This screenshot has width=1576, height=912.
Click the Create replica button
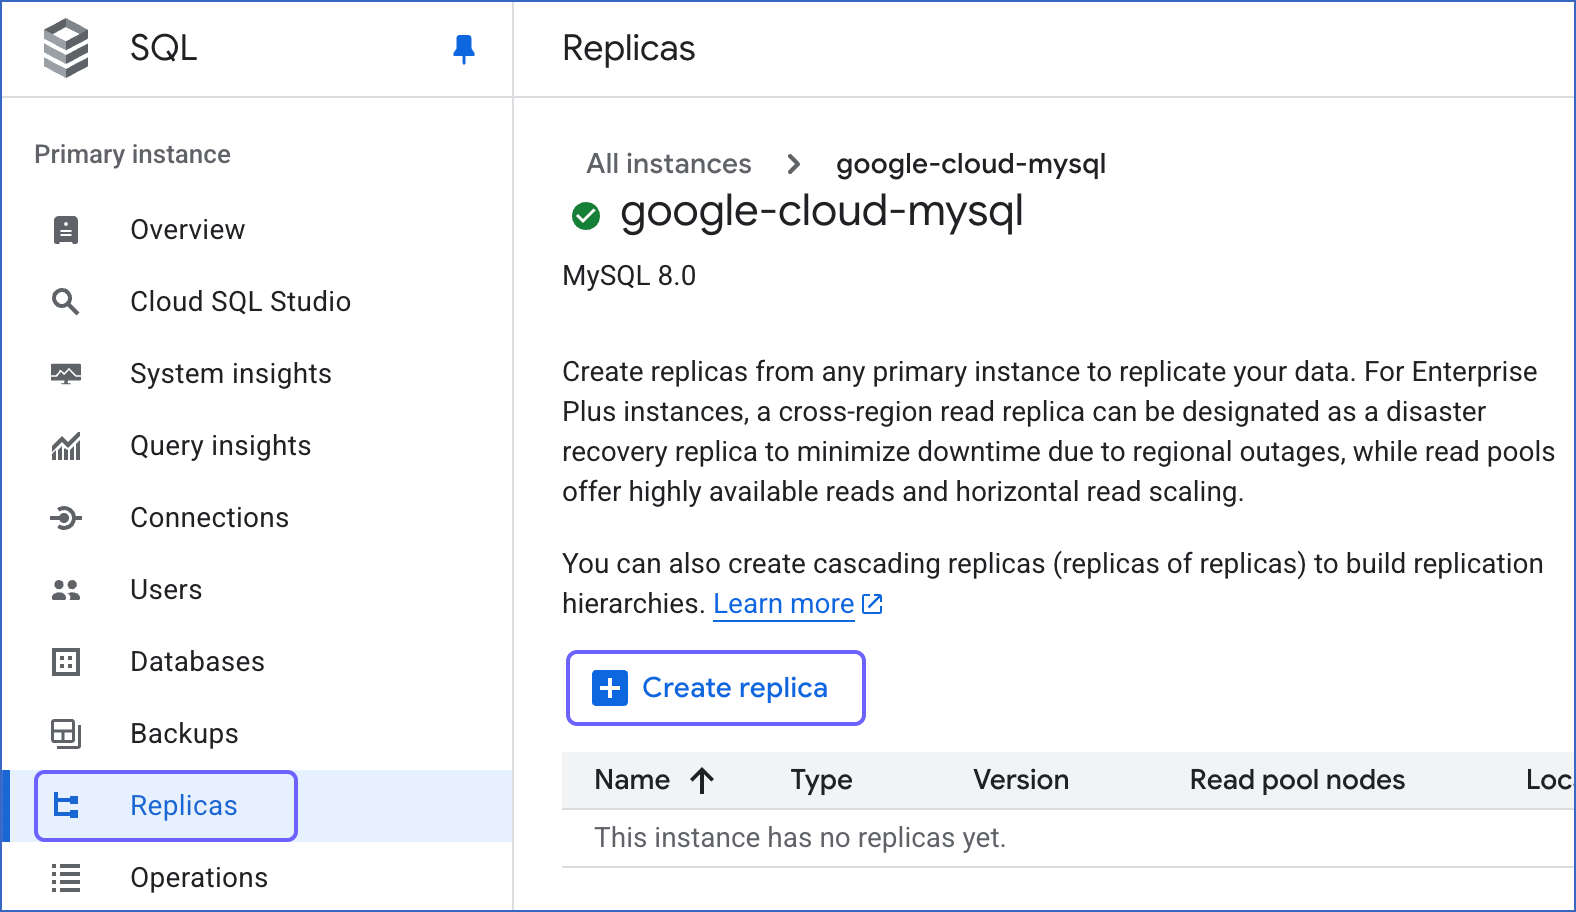716,688
